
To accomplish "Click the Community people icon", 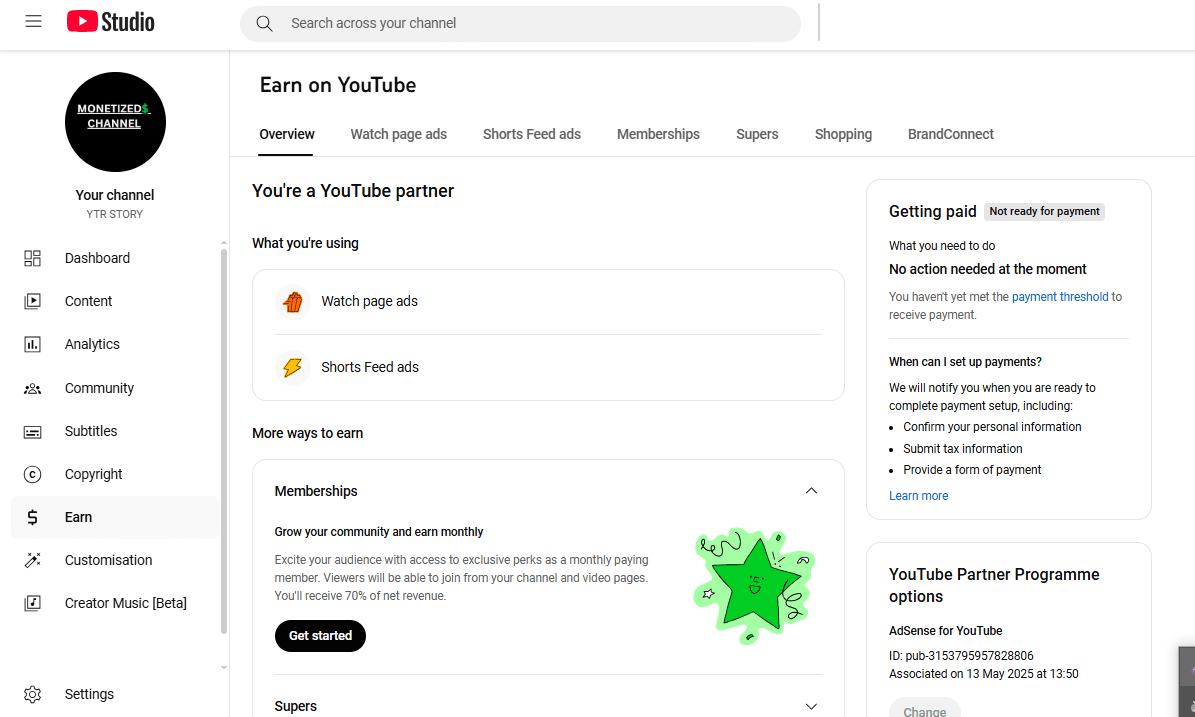I will click(x=32, y=389).
